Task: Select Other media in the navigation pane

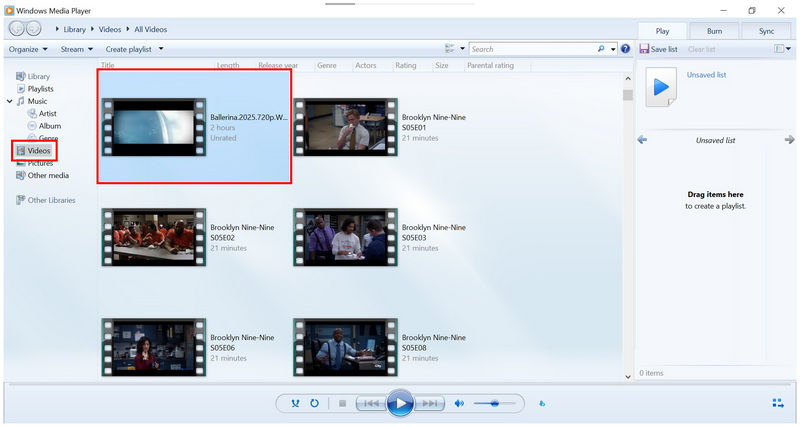Action: [x=42, y=175]
